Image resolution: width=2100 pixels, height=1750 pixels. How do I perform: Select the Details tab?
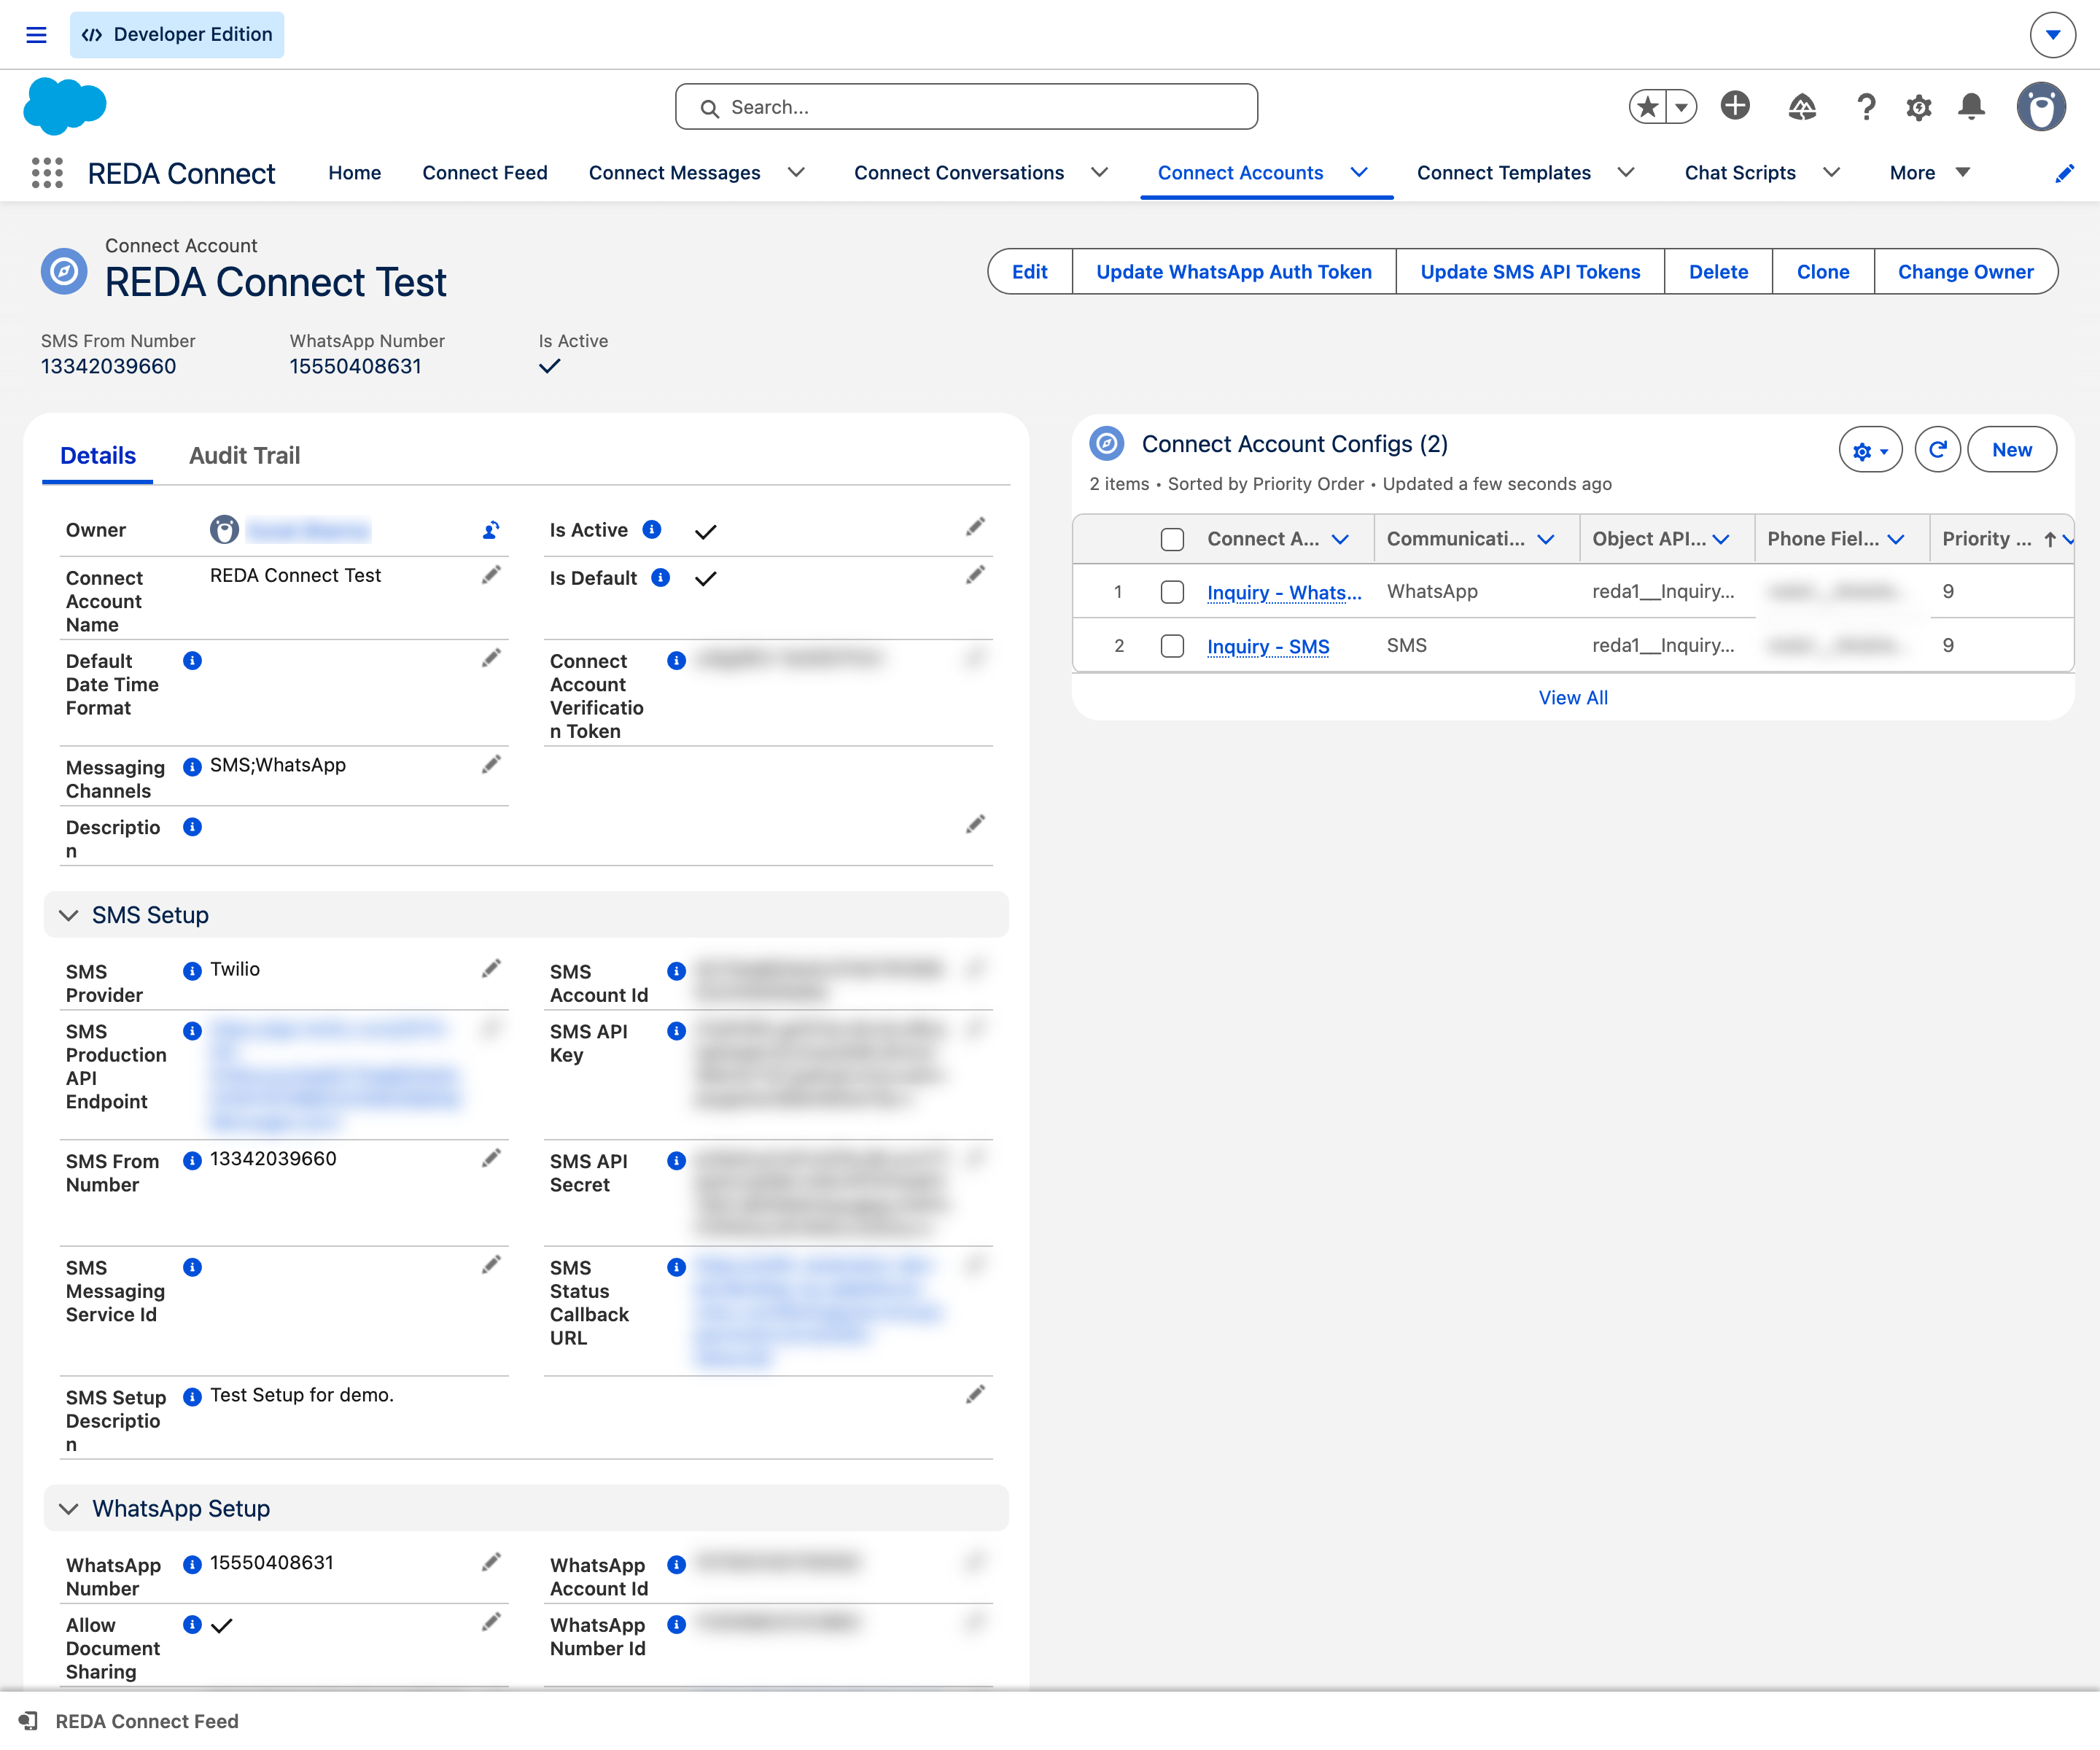(98, 456)
